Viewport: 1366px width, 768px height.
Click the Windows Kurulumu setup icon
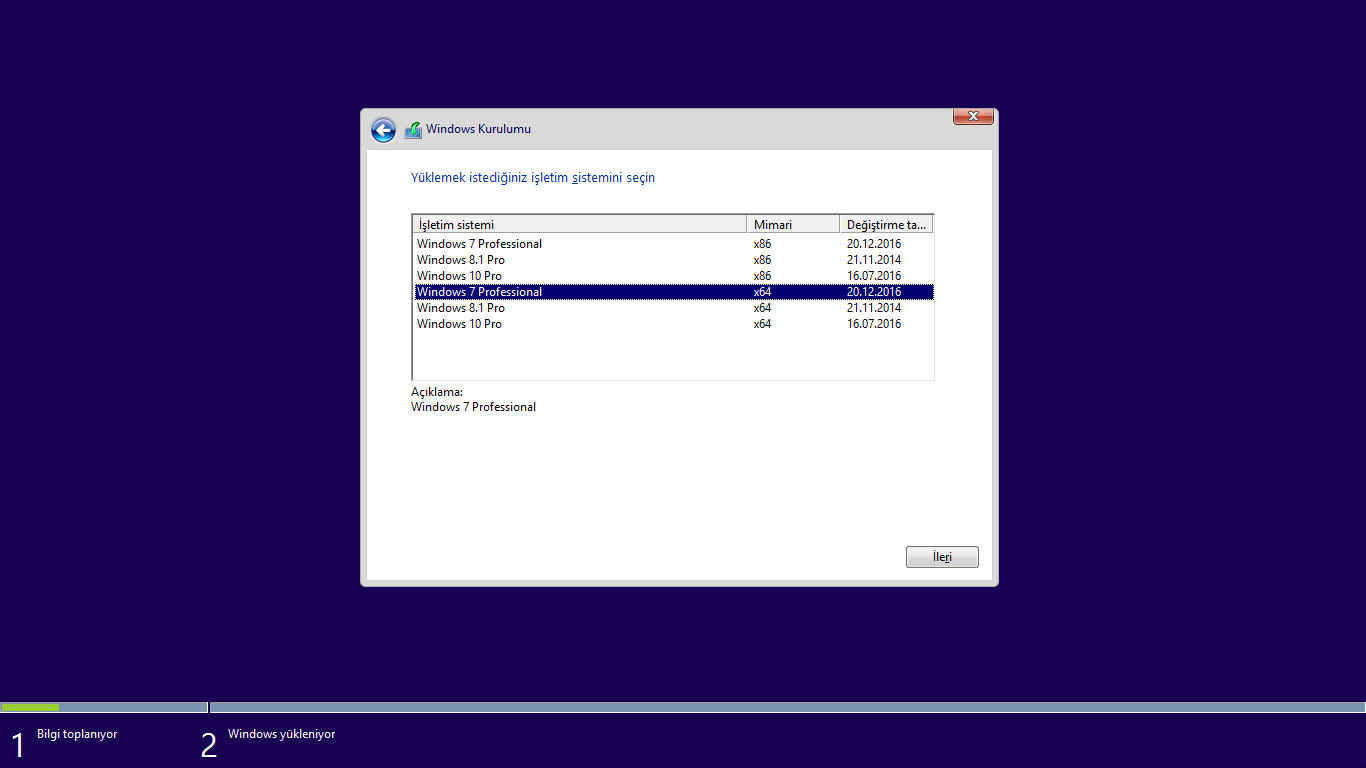(x=413, y=129)
